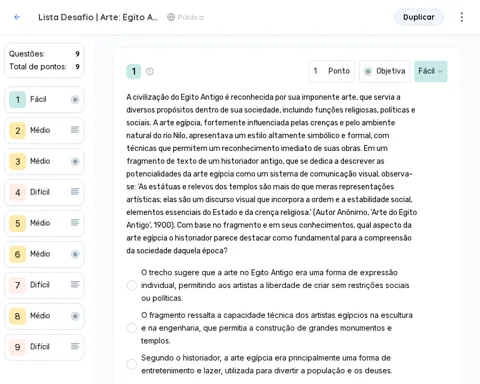Open the three-dot more options menu

(x=462, y=17)
